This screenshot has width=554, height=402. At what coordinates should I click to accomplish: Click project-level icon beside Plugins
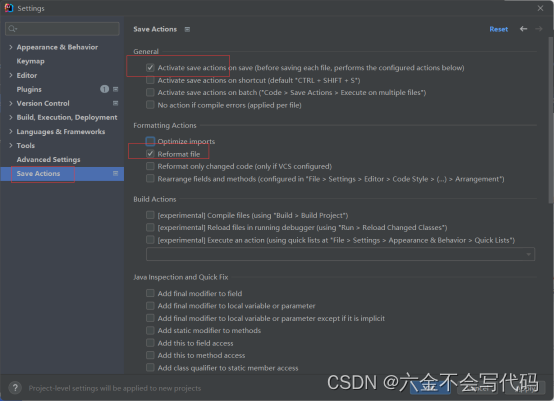click(115, 89)
